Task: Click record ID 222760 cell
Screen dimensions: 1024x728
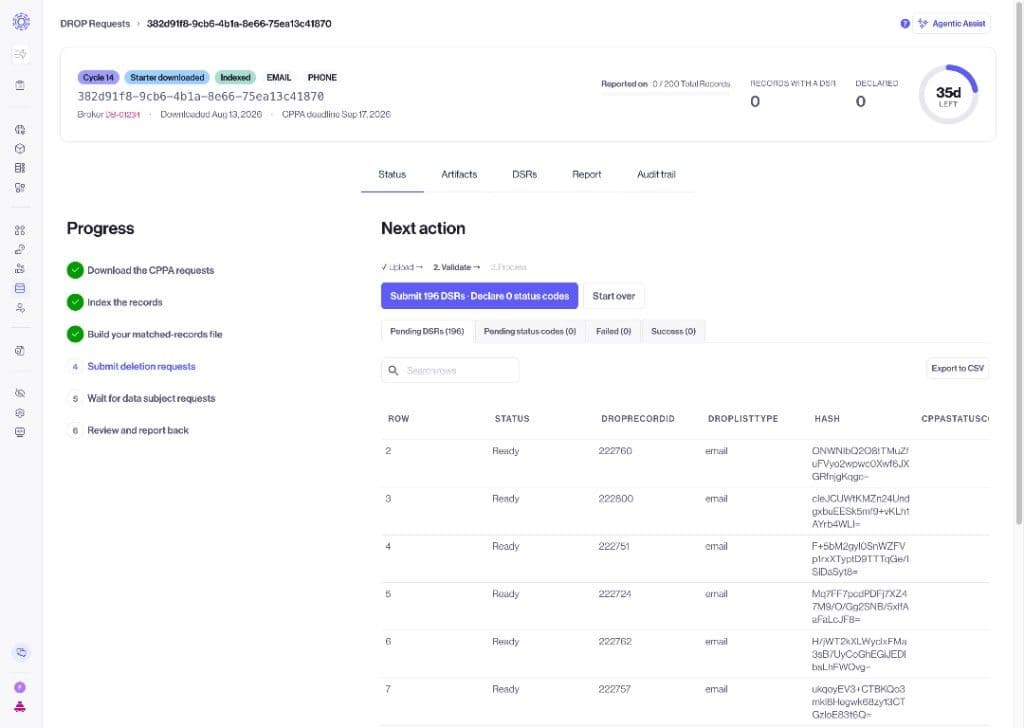Action: pyautogui.click(x=615, y=451)
